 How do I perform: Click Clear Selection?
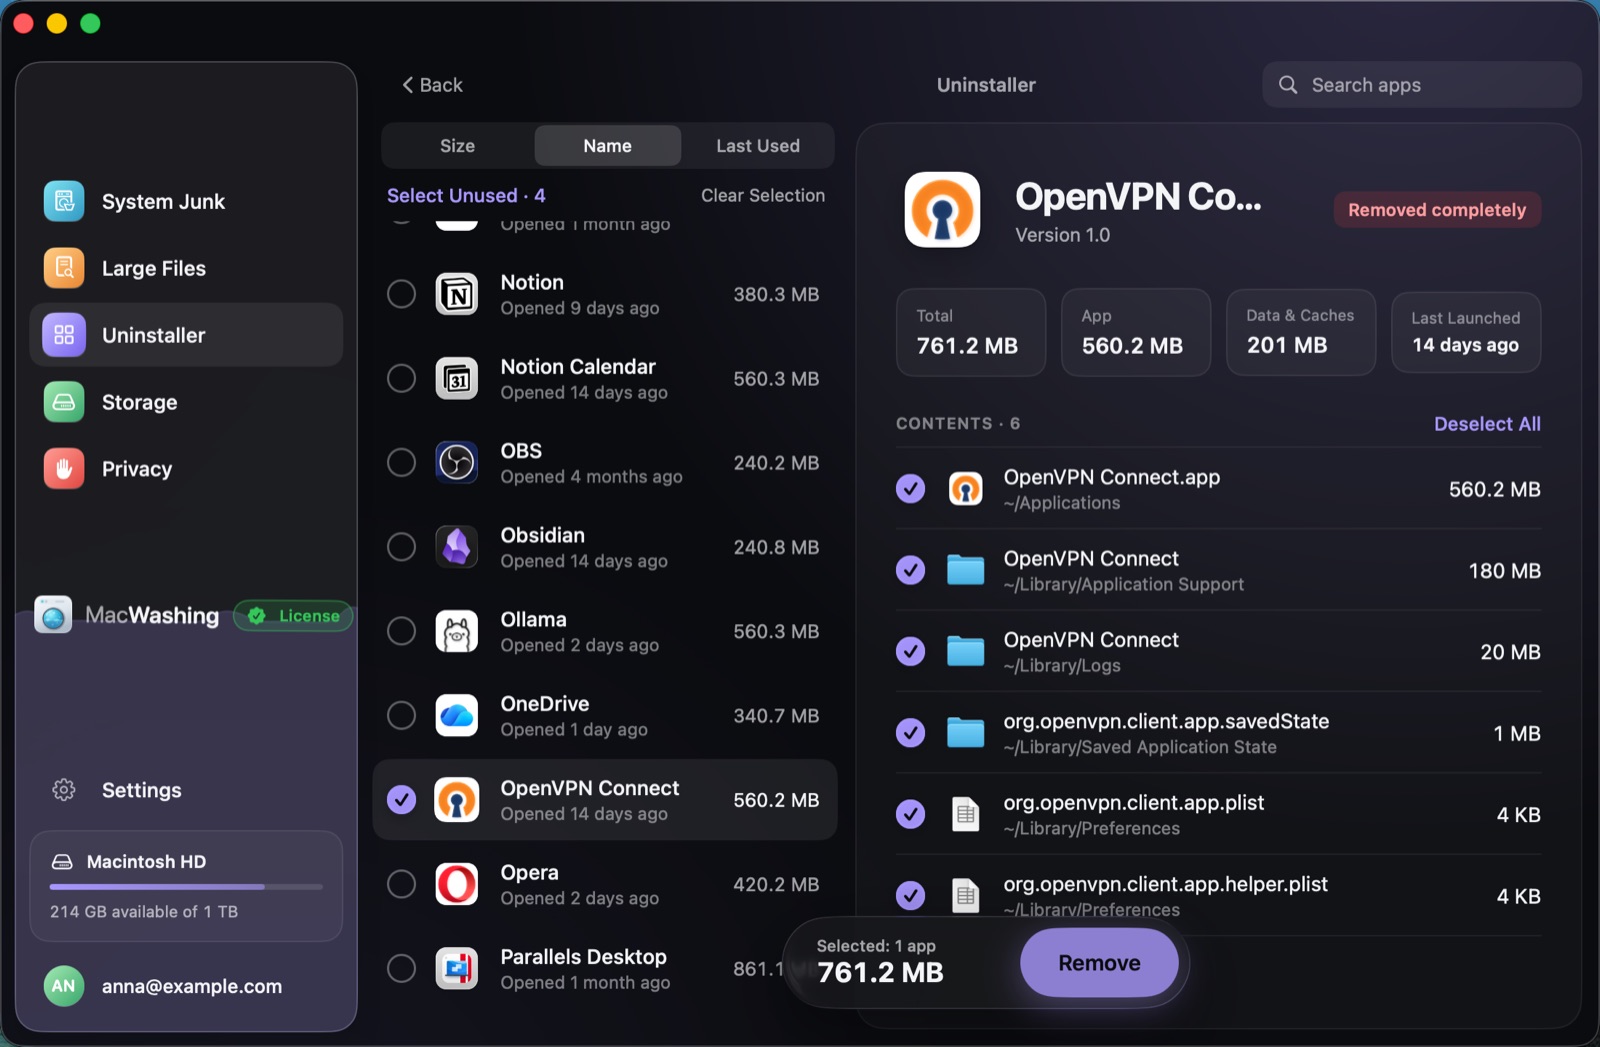763,196
